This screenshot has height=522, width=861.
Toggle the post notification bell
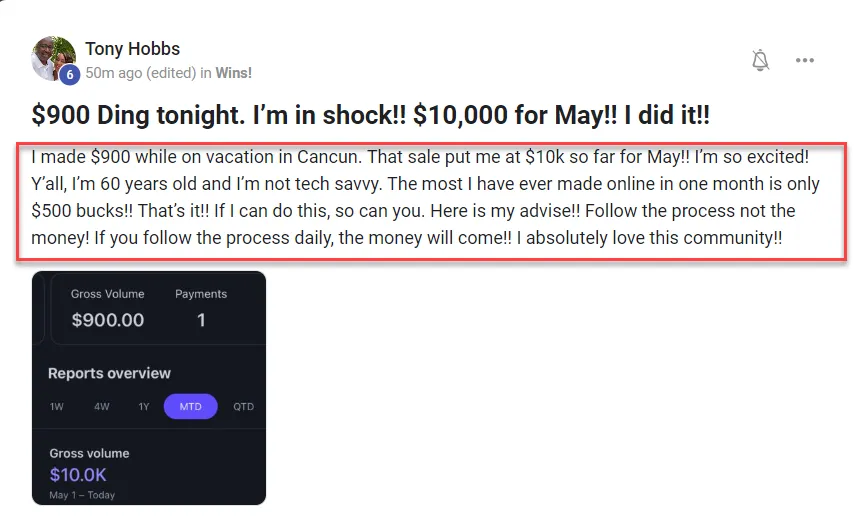click(x=761, y=60)
